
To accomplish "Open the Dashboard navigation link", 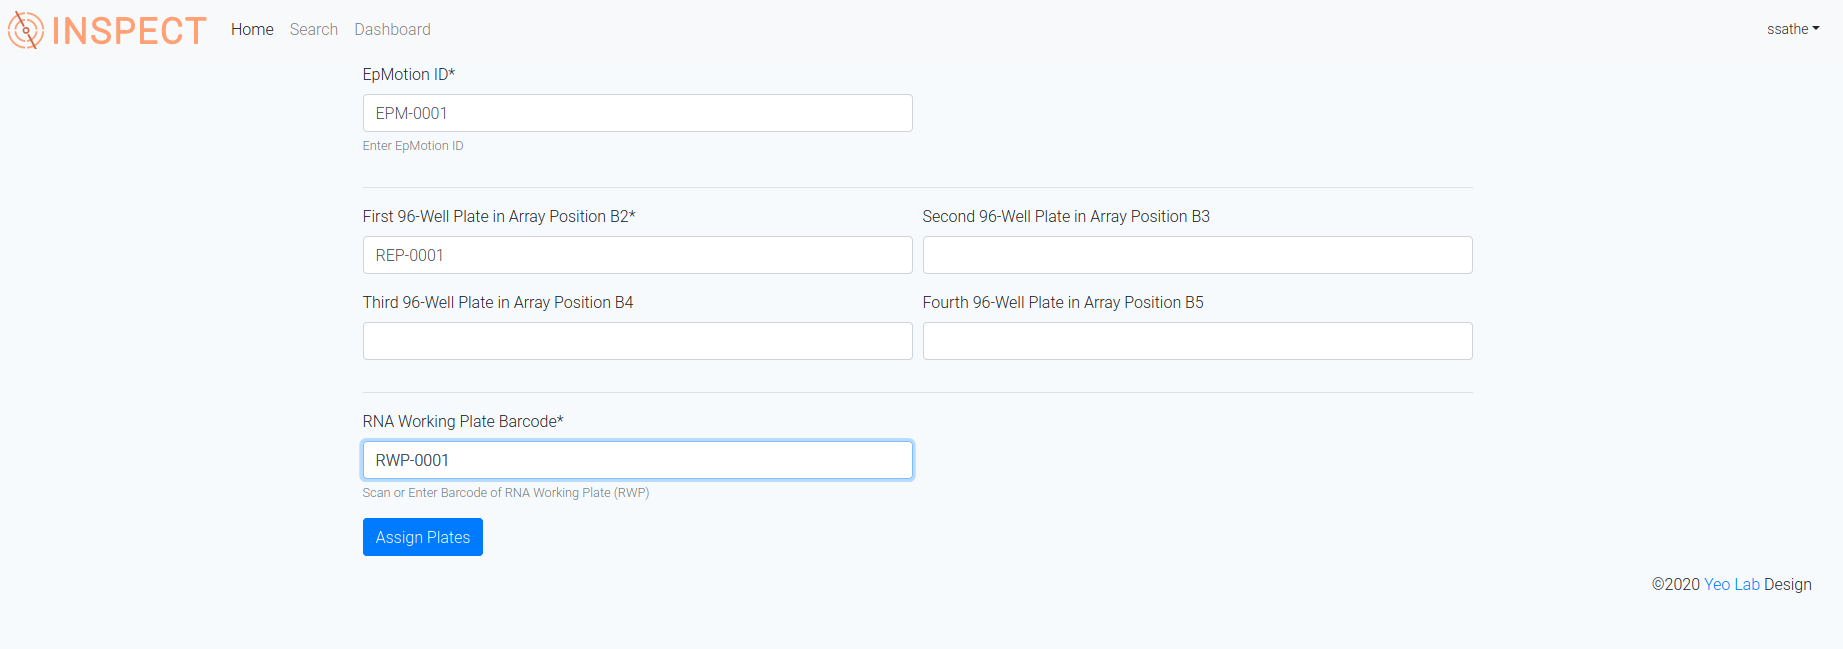I will click(x=392, y=30).
